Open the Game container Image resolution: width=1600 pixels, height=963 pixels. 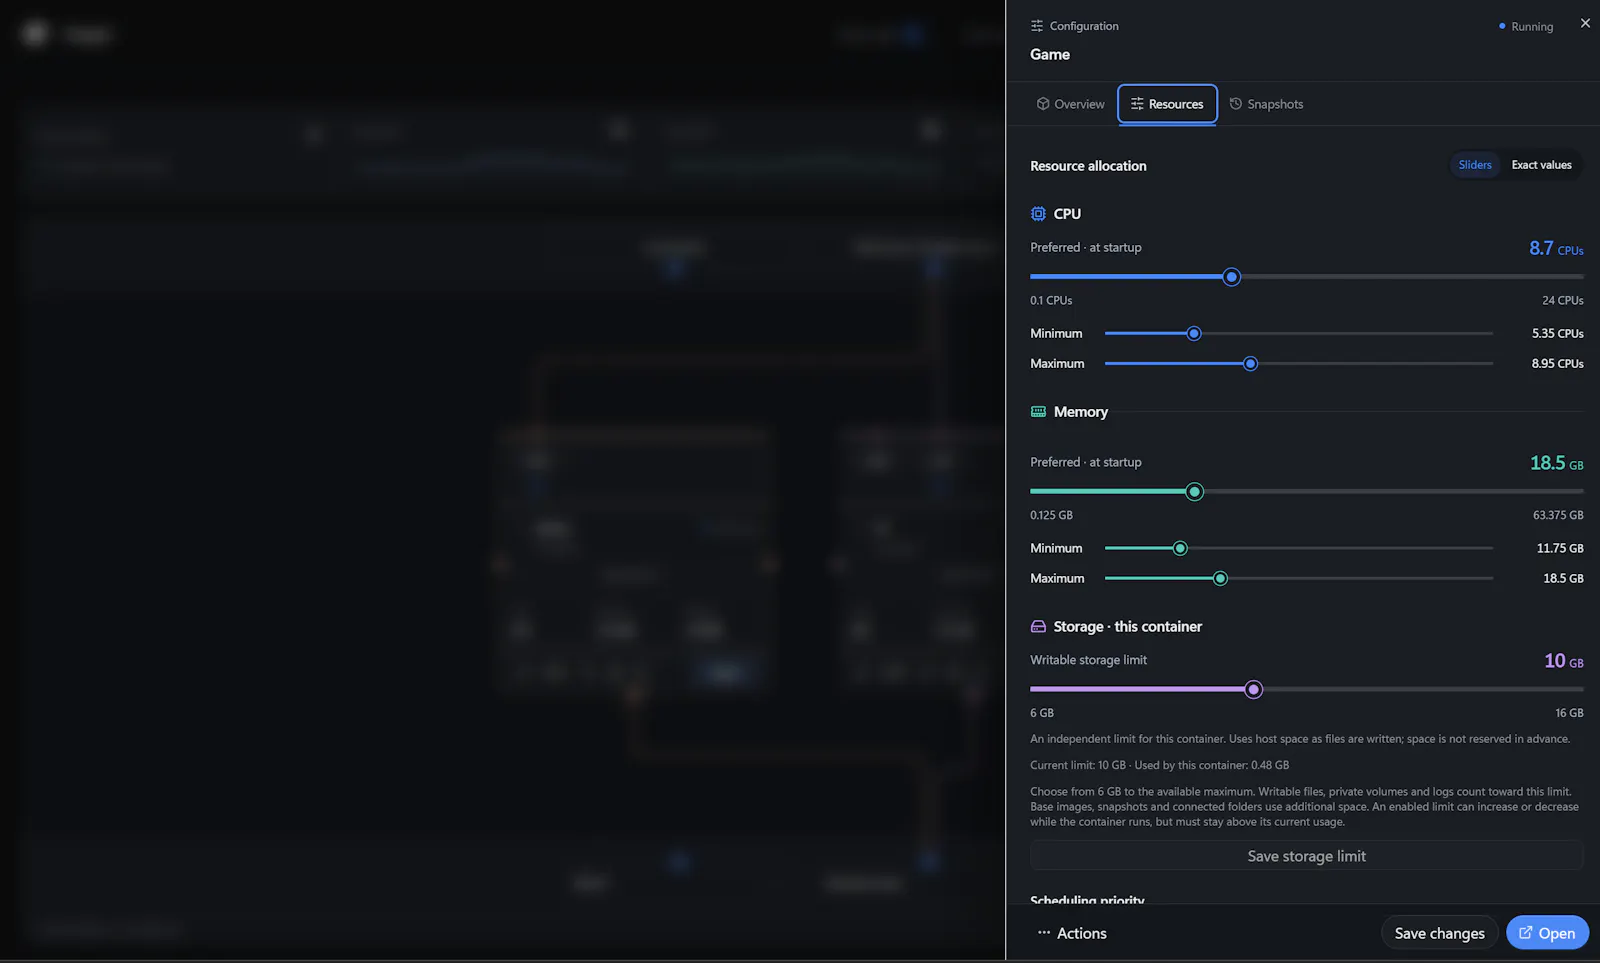click(1547, 933)
